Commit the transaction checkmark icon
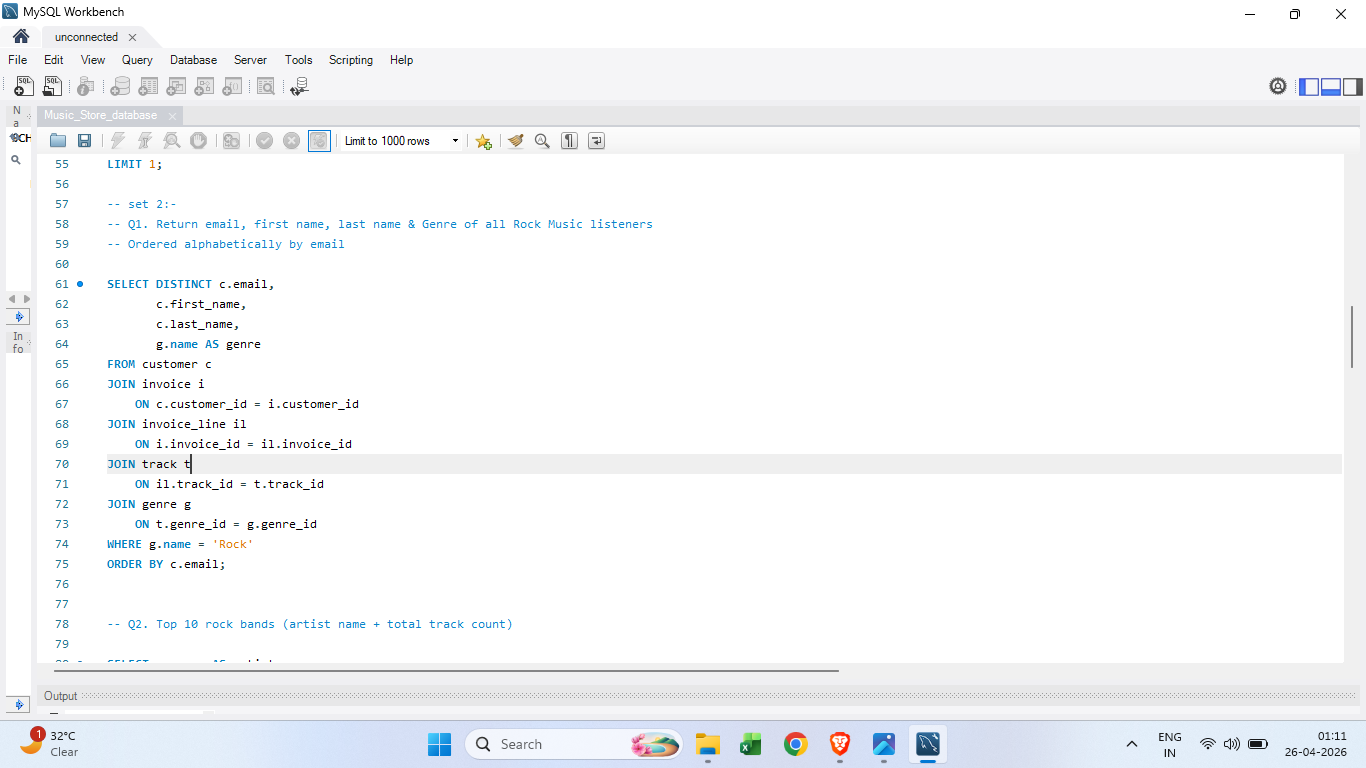1366x768 pixels. pos(264,141)
